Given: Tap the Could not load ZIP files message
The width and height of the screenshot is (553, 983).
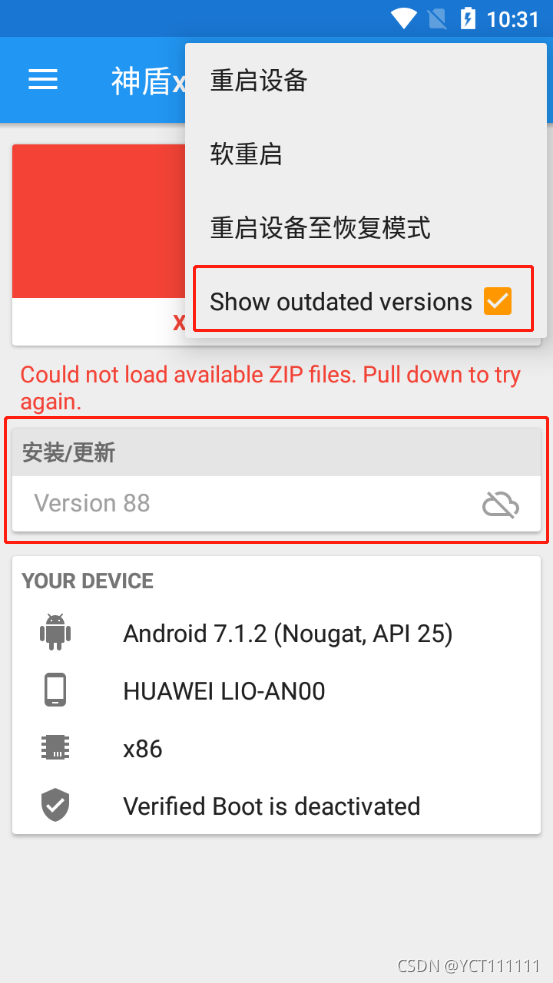Looking at the screenshot, I should tap(270, 387).
